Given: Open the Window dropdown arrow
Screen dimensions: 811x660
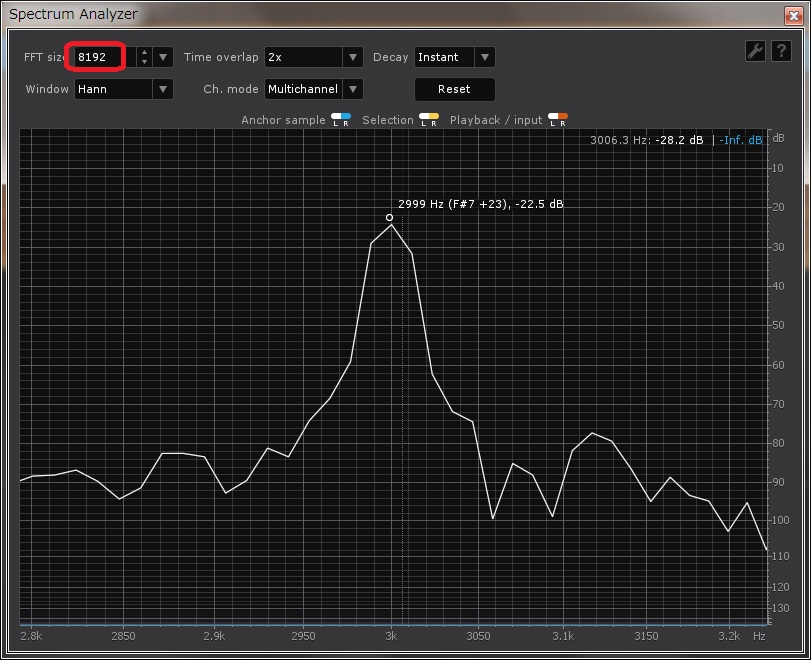Looking at the screenshot, I should coord(163,89).
